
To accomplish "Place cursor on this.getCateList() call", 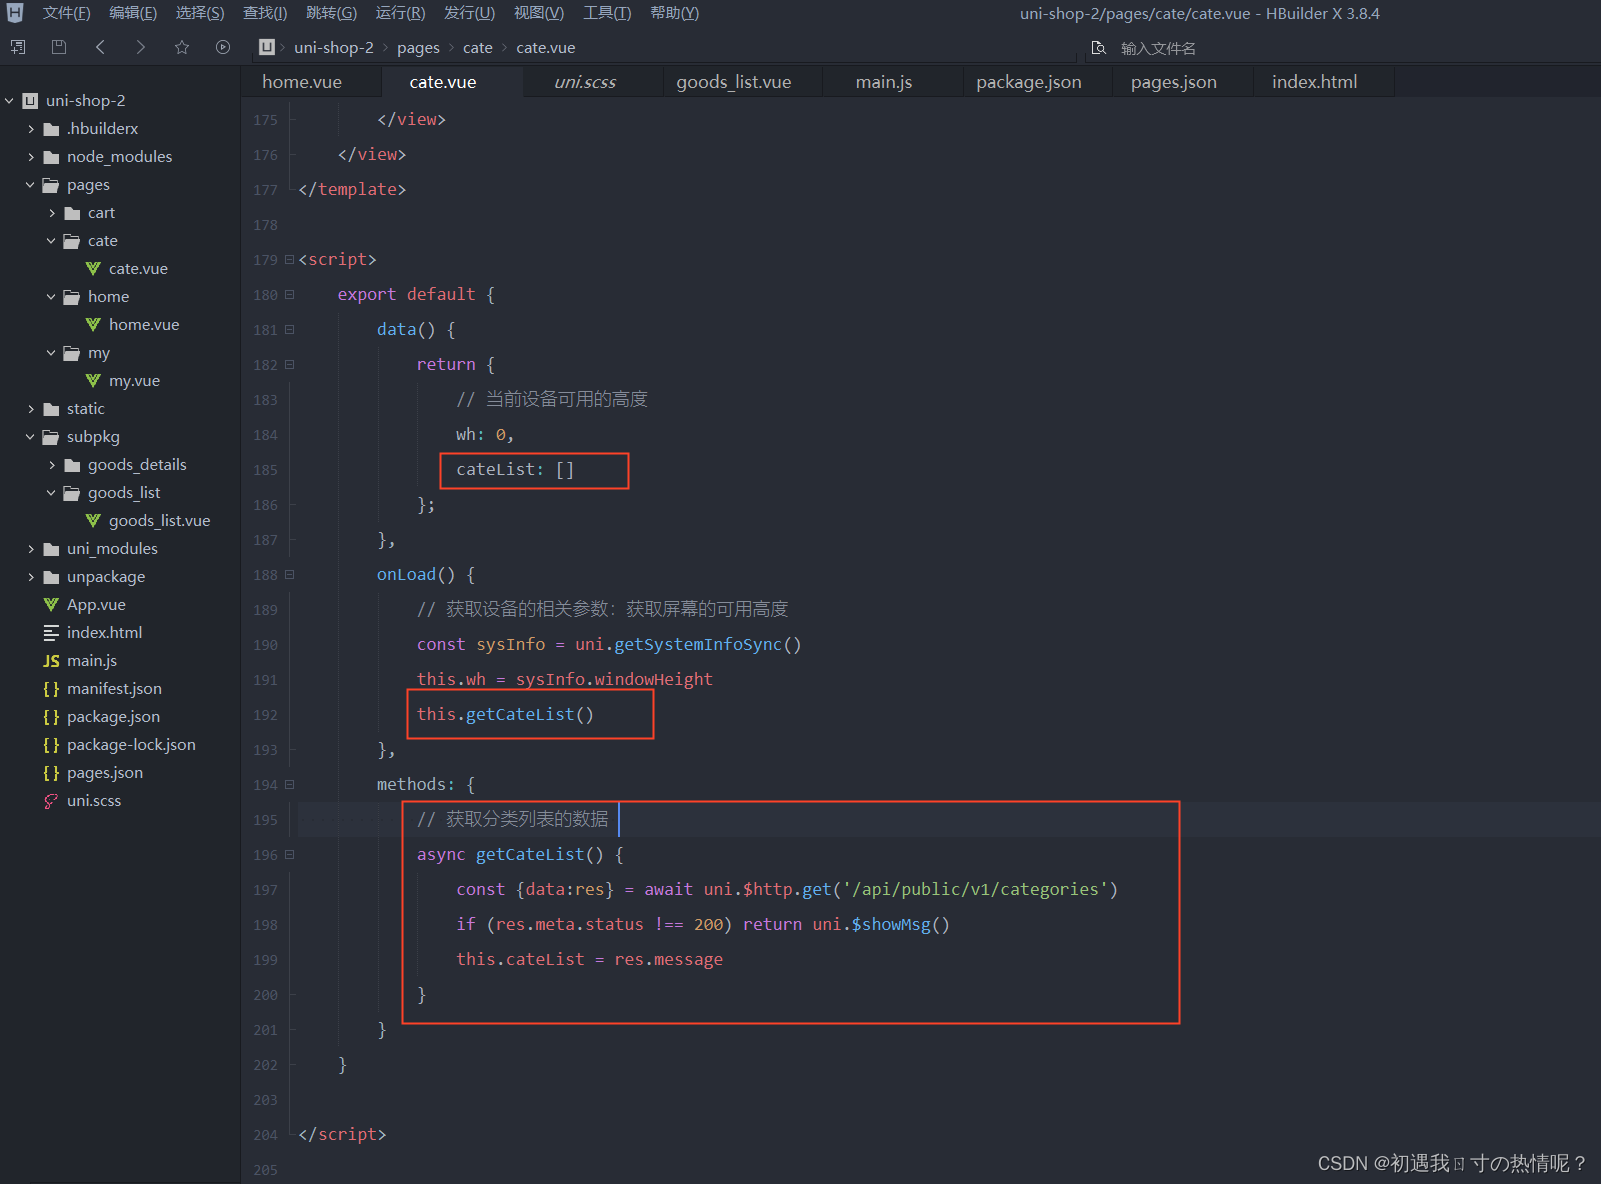I will [505, 714].
